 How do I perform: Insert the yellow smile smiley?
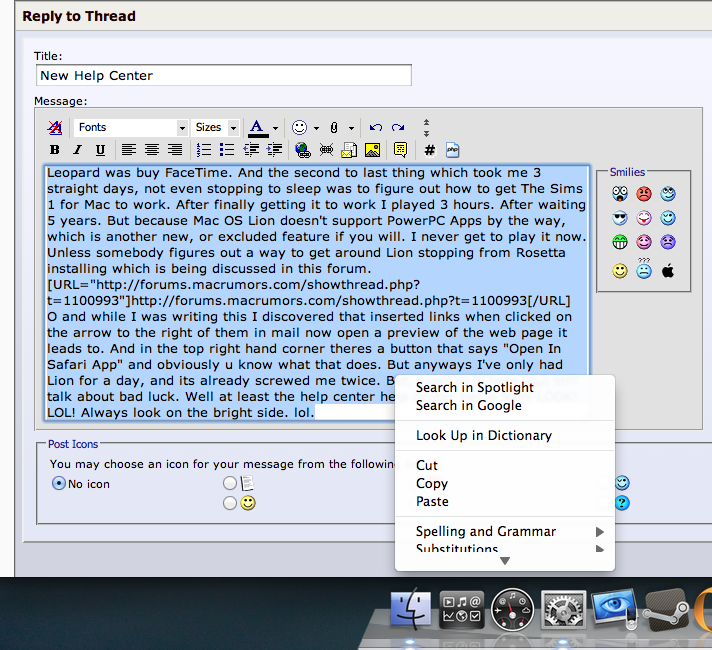pyautogui.click(x=620, y=271)
